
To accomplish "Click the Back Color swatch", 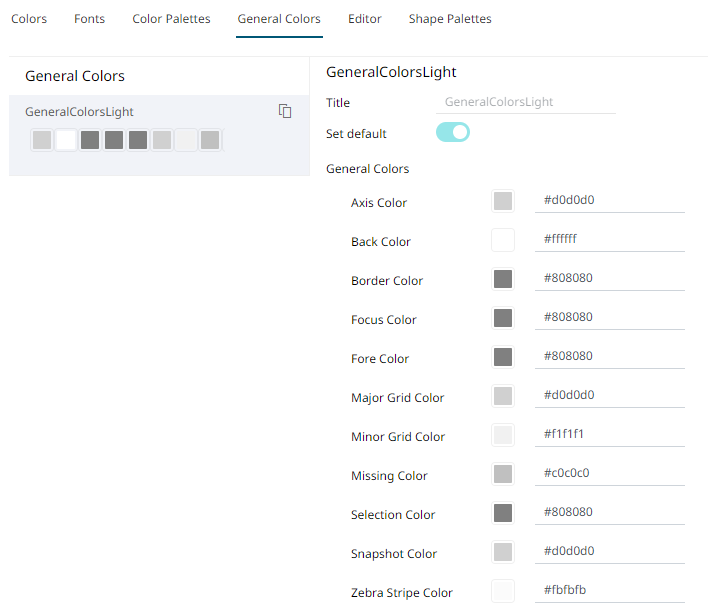I will [x=503, y=240].
